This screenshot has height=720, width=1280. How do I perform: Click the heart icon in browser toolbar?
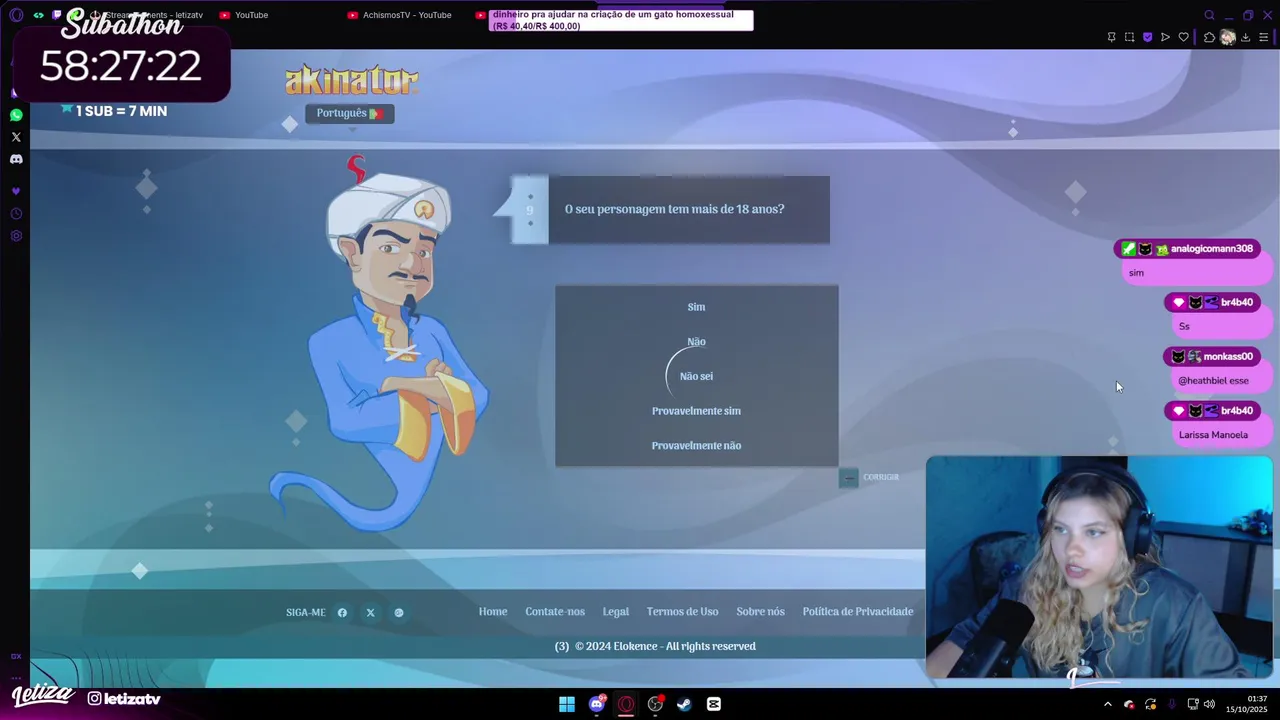tap(1183, 37)
